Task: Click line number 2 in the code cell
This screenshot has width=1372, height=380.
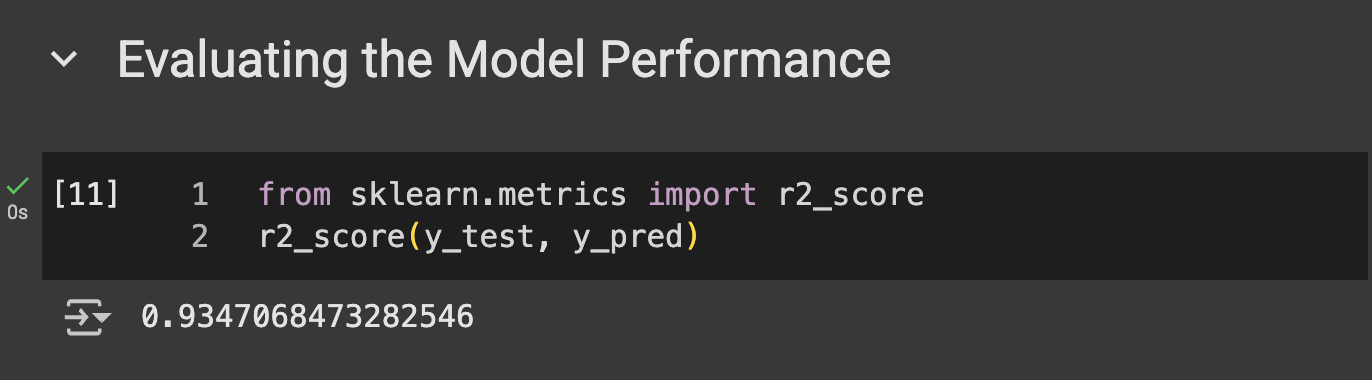Action: tap(200, 238)
